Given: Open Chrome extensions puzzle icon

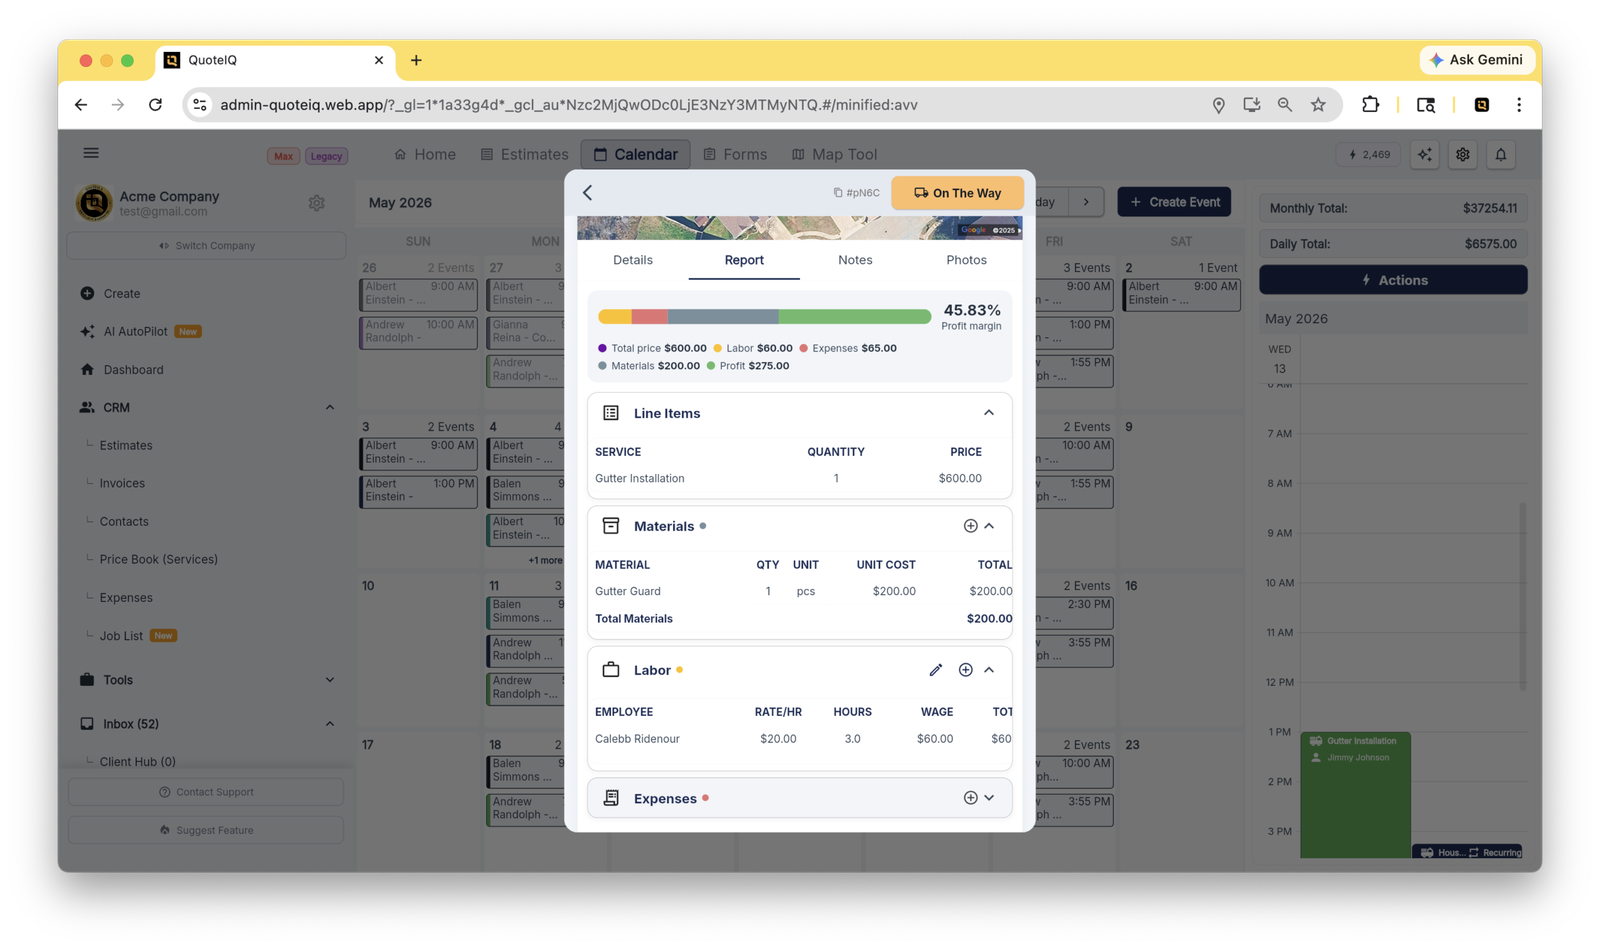Looking at the screenshot, I should pos(1370,105).
